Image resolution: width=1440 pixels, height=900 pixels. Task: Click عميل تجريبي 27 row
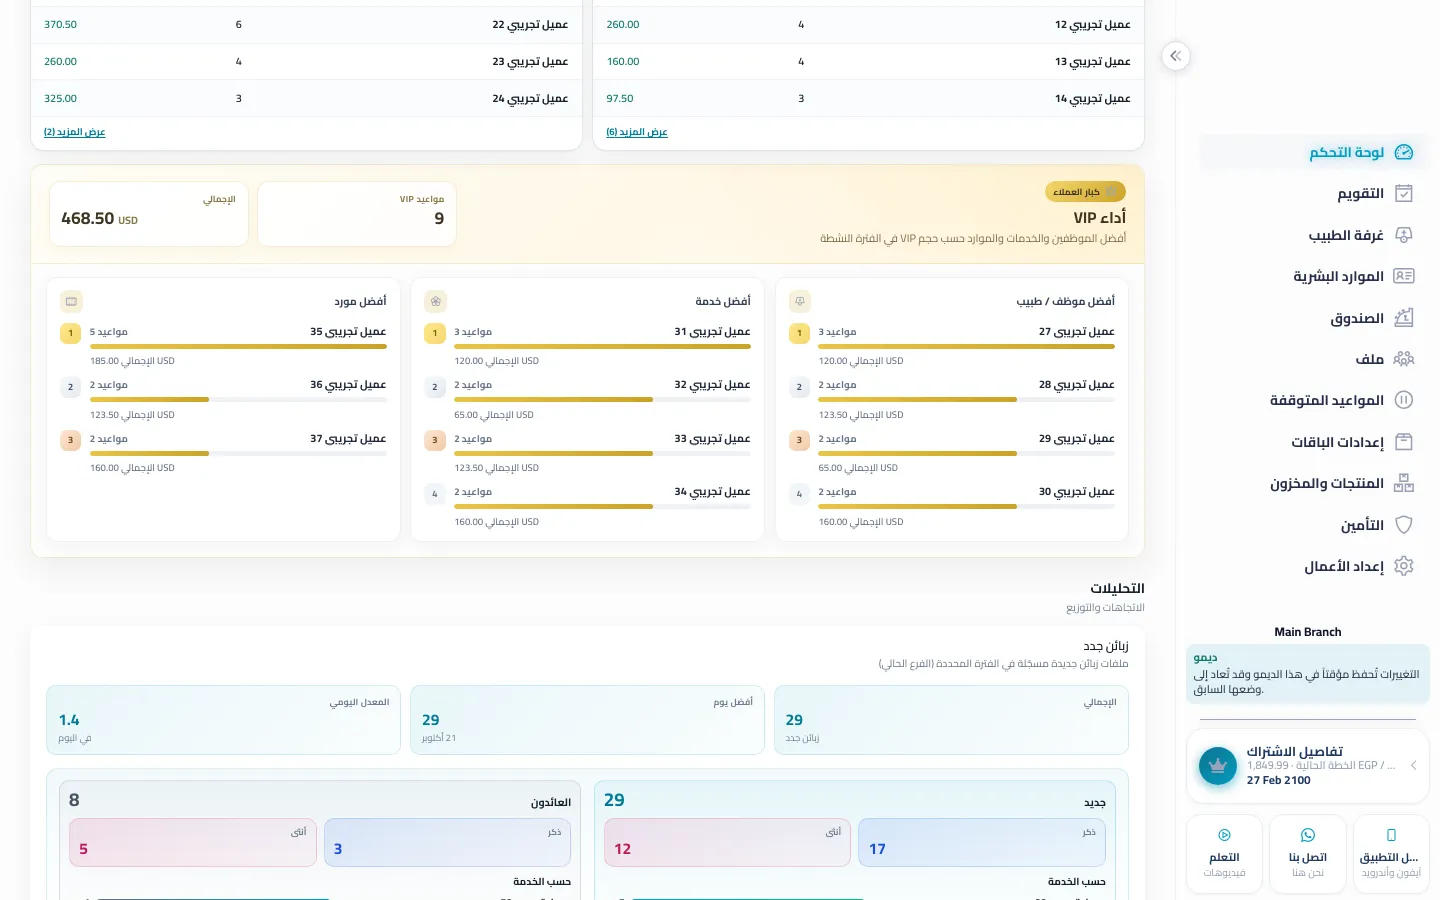point(951,346)
